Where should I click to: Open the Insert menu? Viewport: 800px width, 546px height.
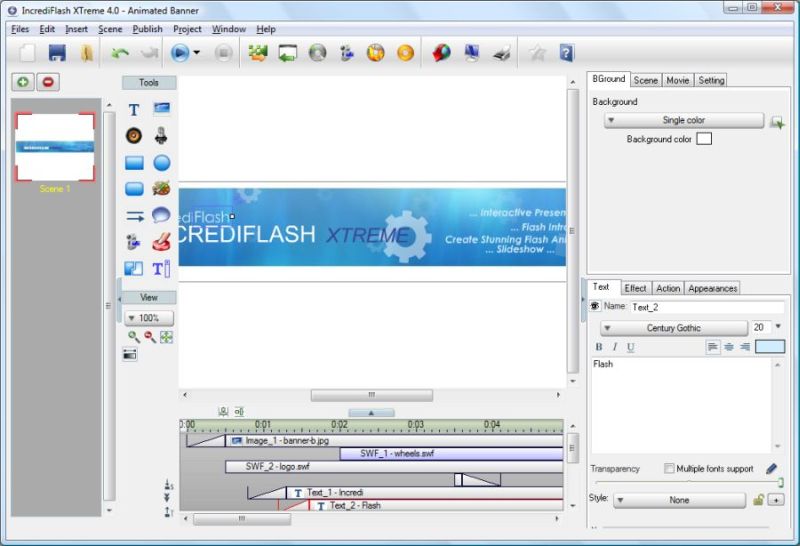[76, 29]
